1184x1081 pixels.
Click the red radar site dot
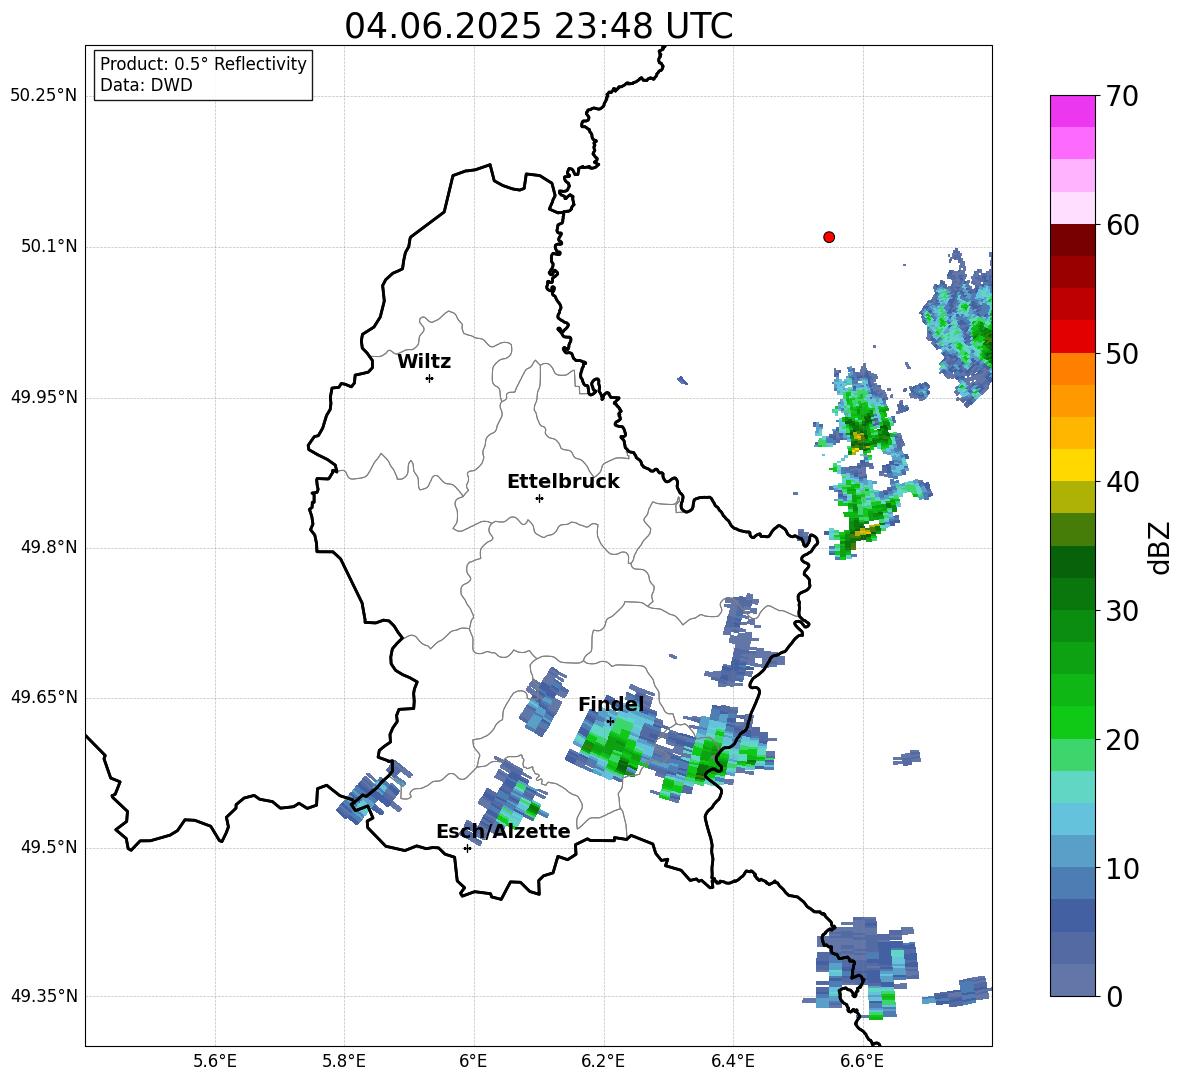point(829,237)
